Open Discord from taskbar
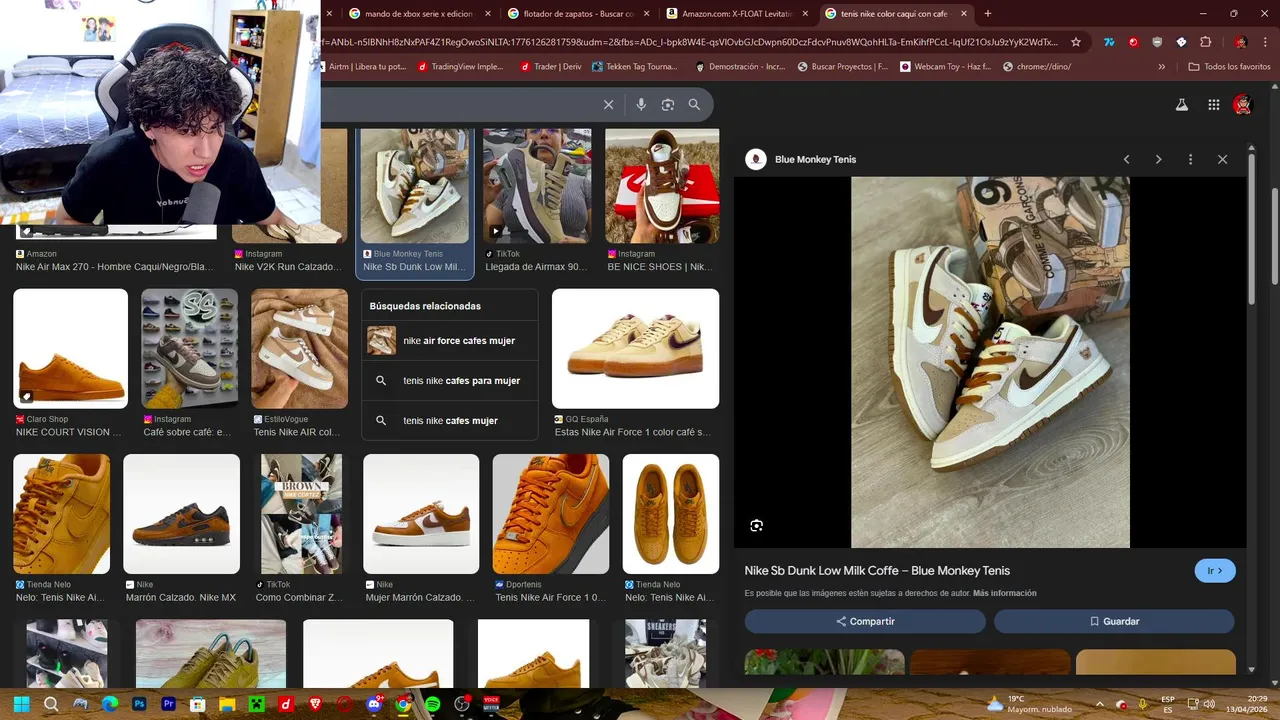 coord(374,704)
